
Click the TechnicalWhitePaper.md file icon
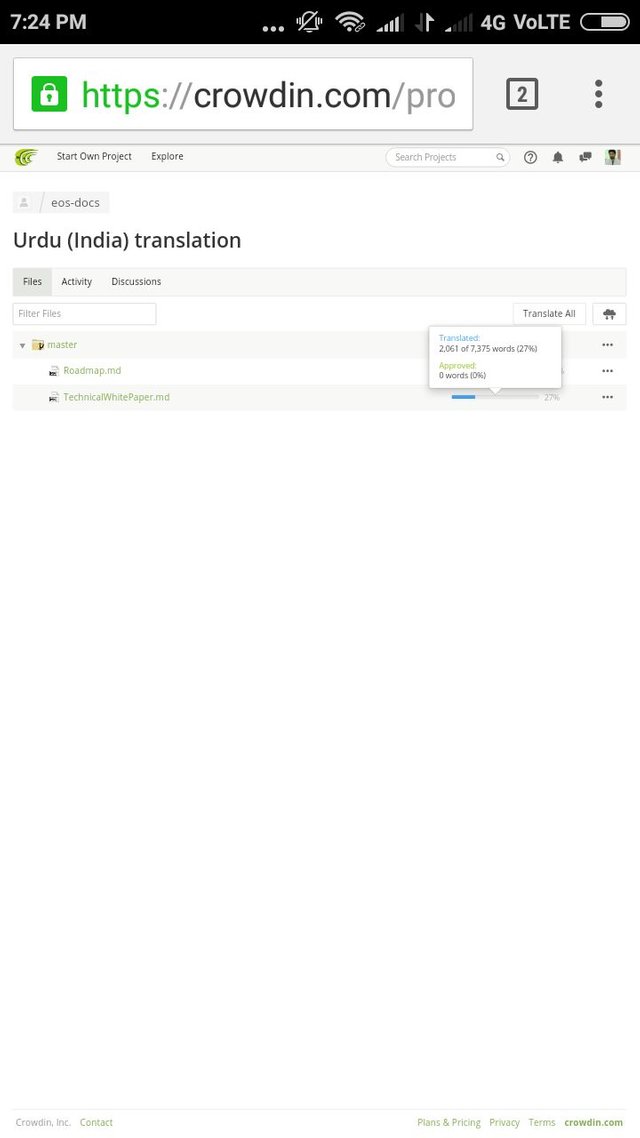point(54,397)
